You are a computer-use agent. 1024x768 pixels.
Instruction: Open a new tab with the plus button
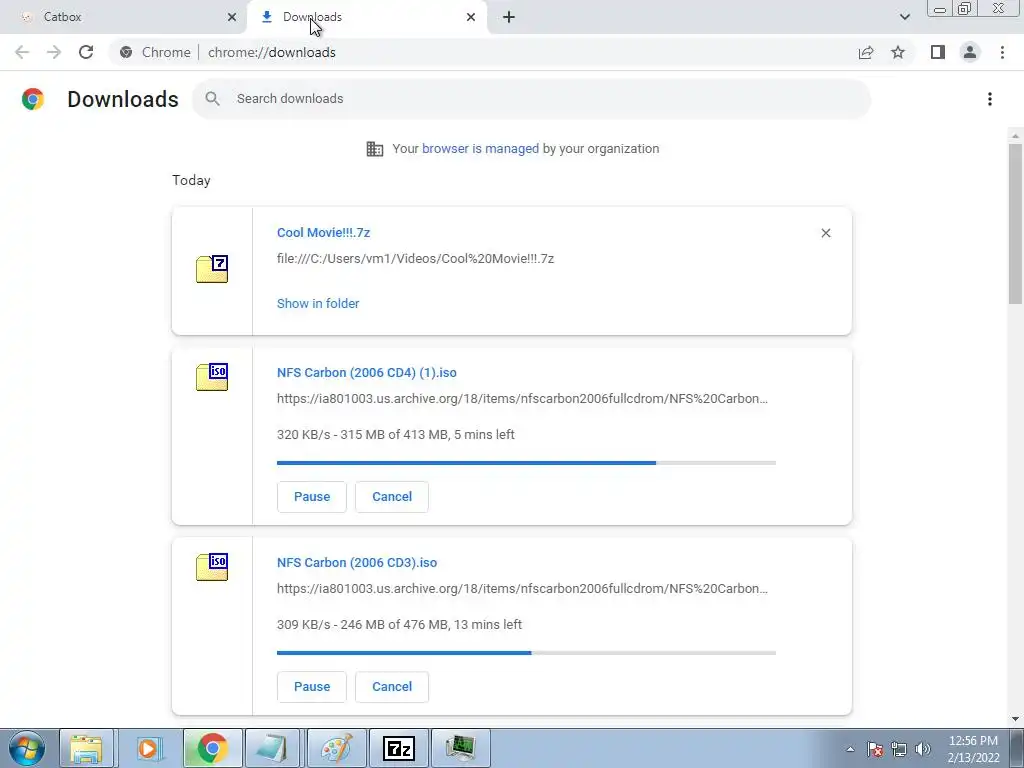(x=509, y=17)
